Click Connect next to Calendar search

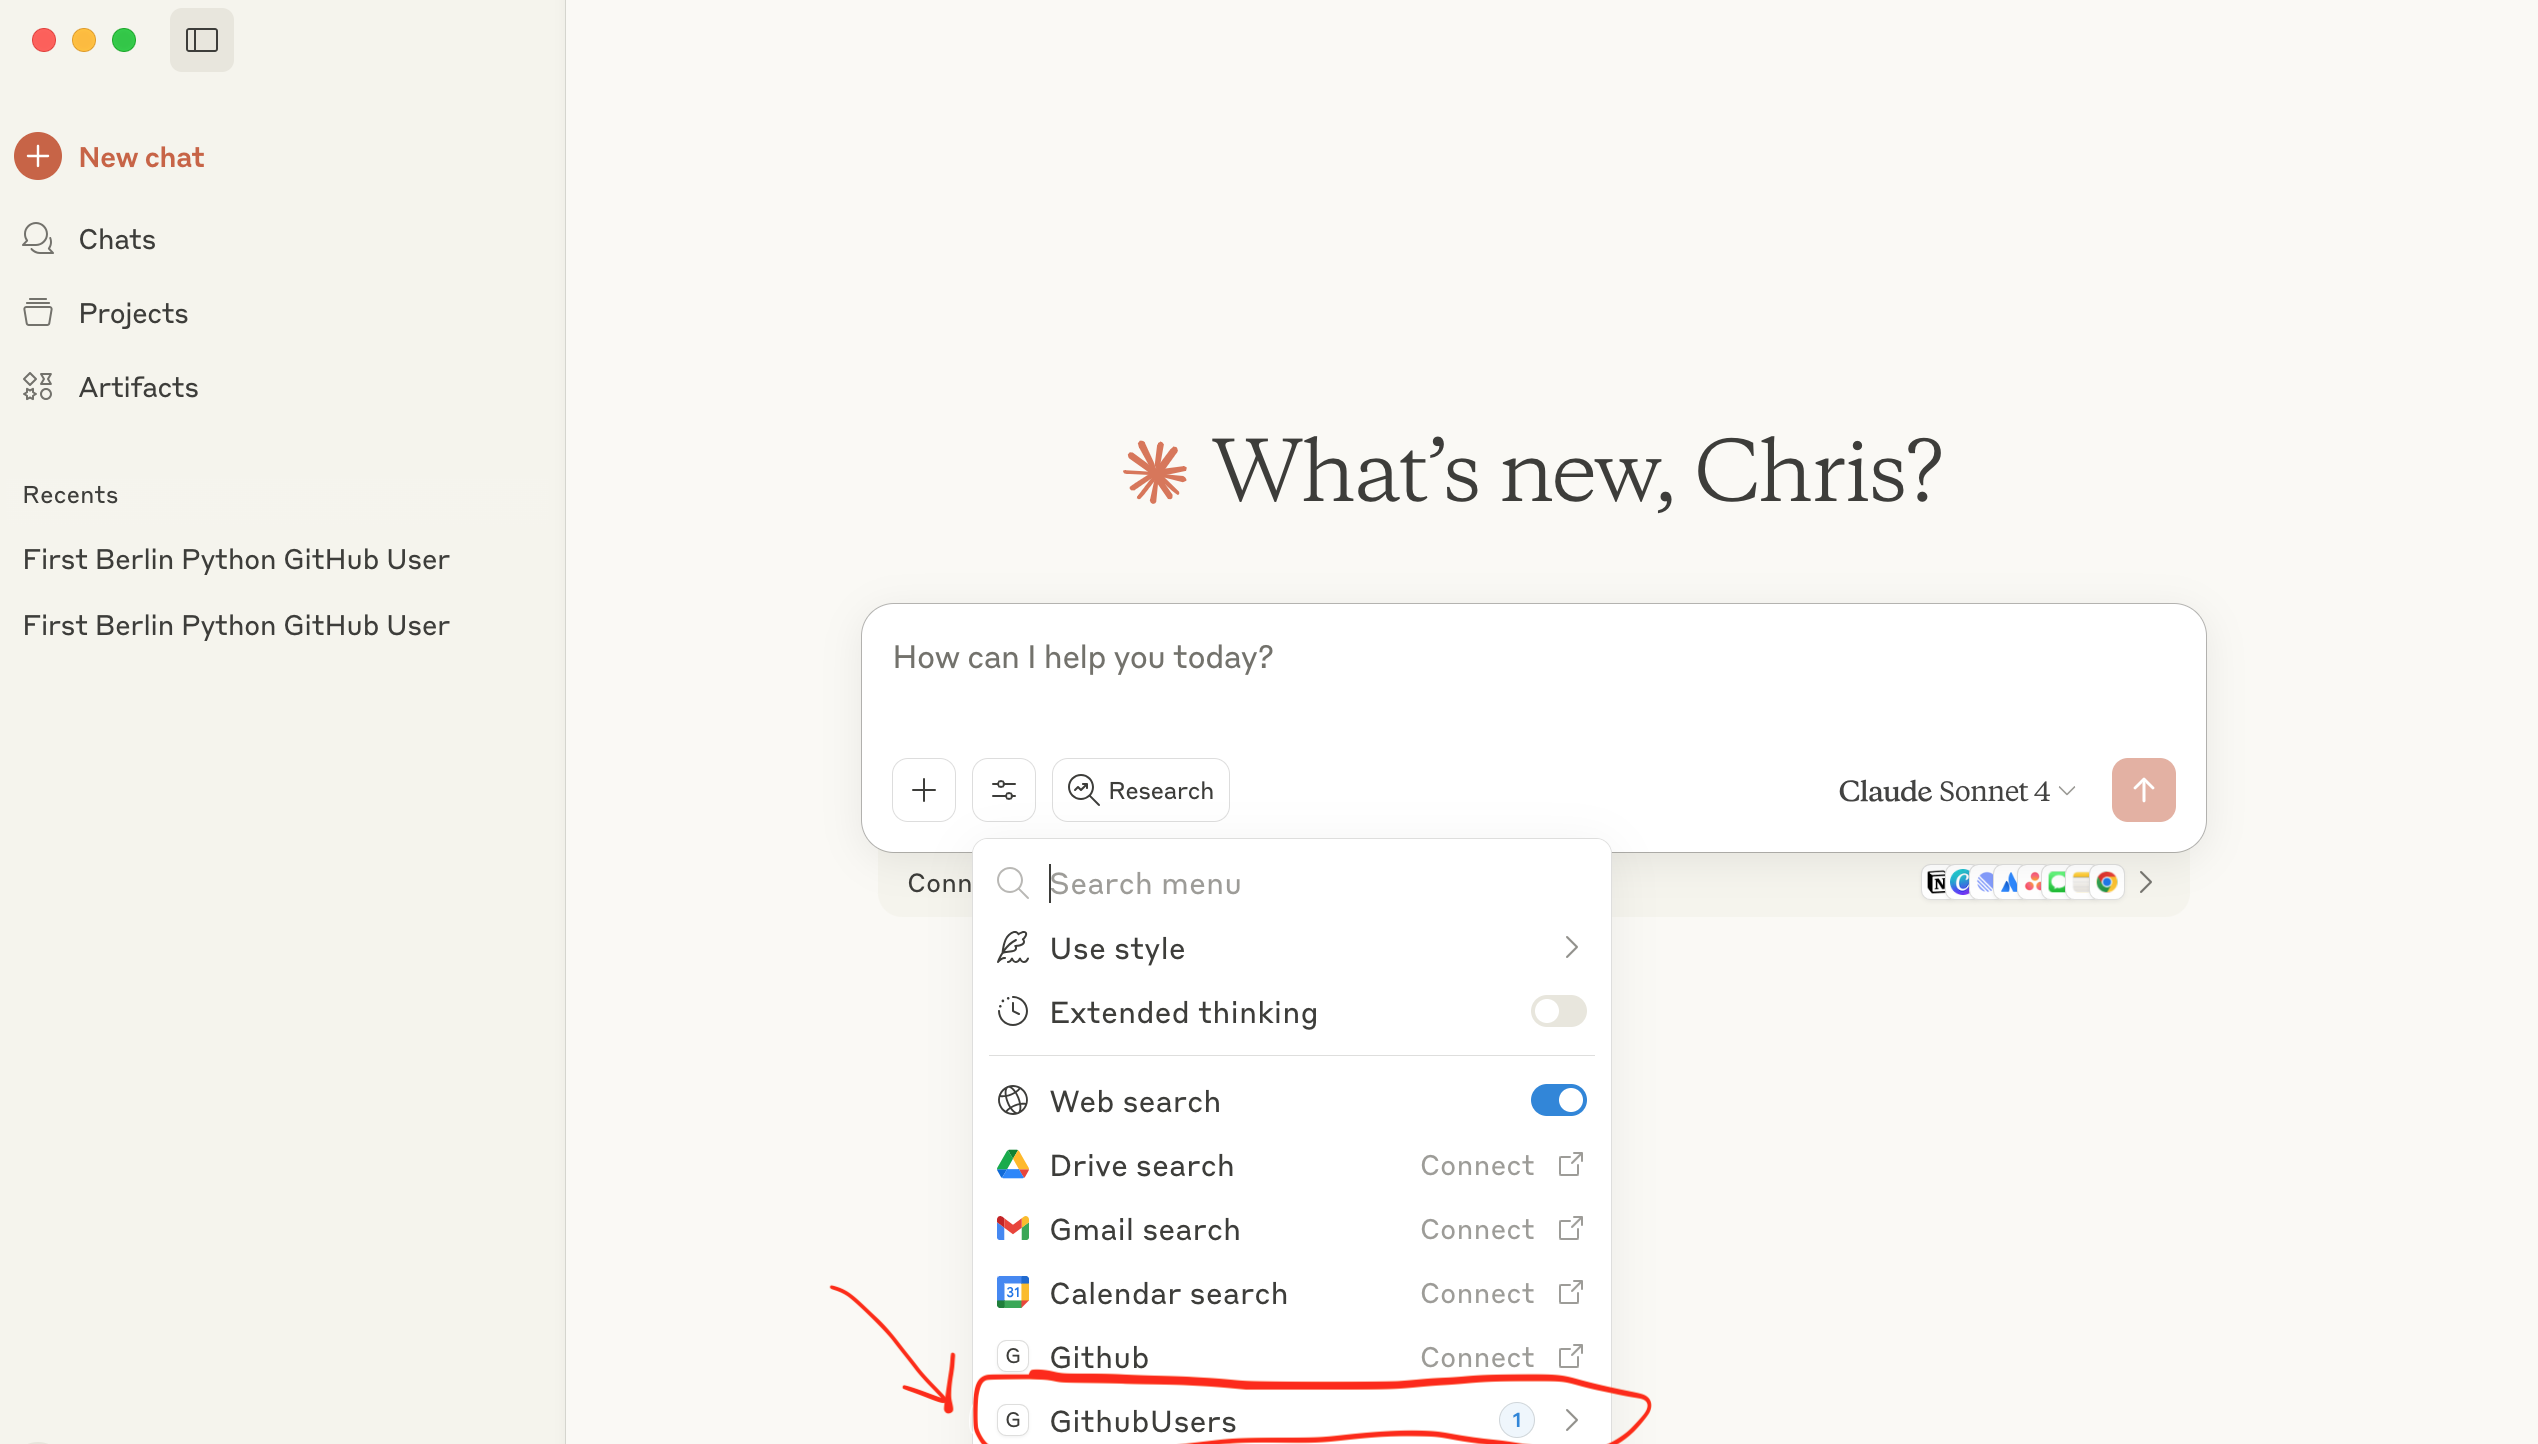1477,1293
